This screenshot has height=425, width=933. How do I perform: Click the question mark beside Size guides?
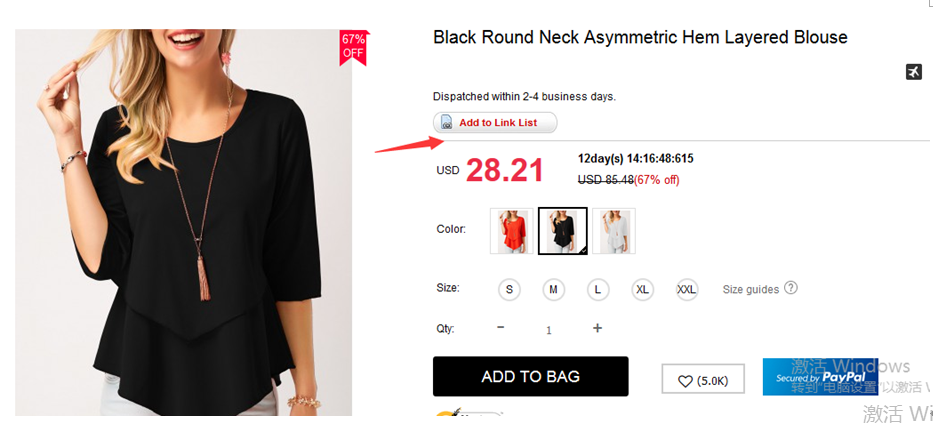coord(791,288)
